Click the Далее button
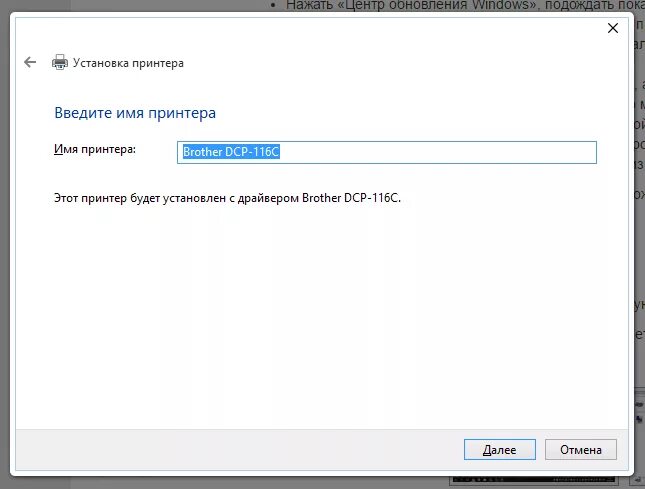 (499, 450)
